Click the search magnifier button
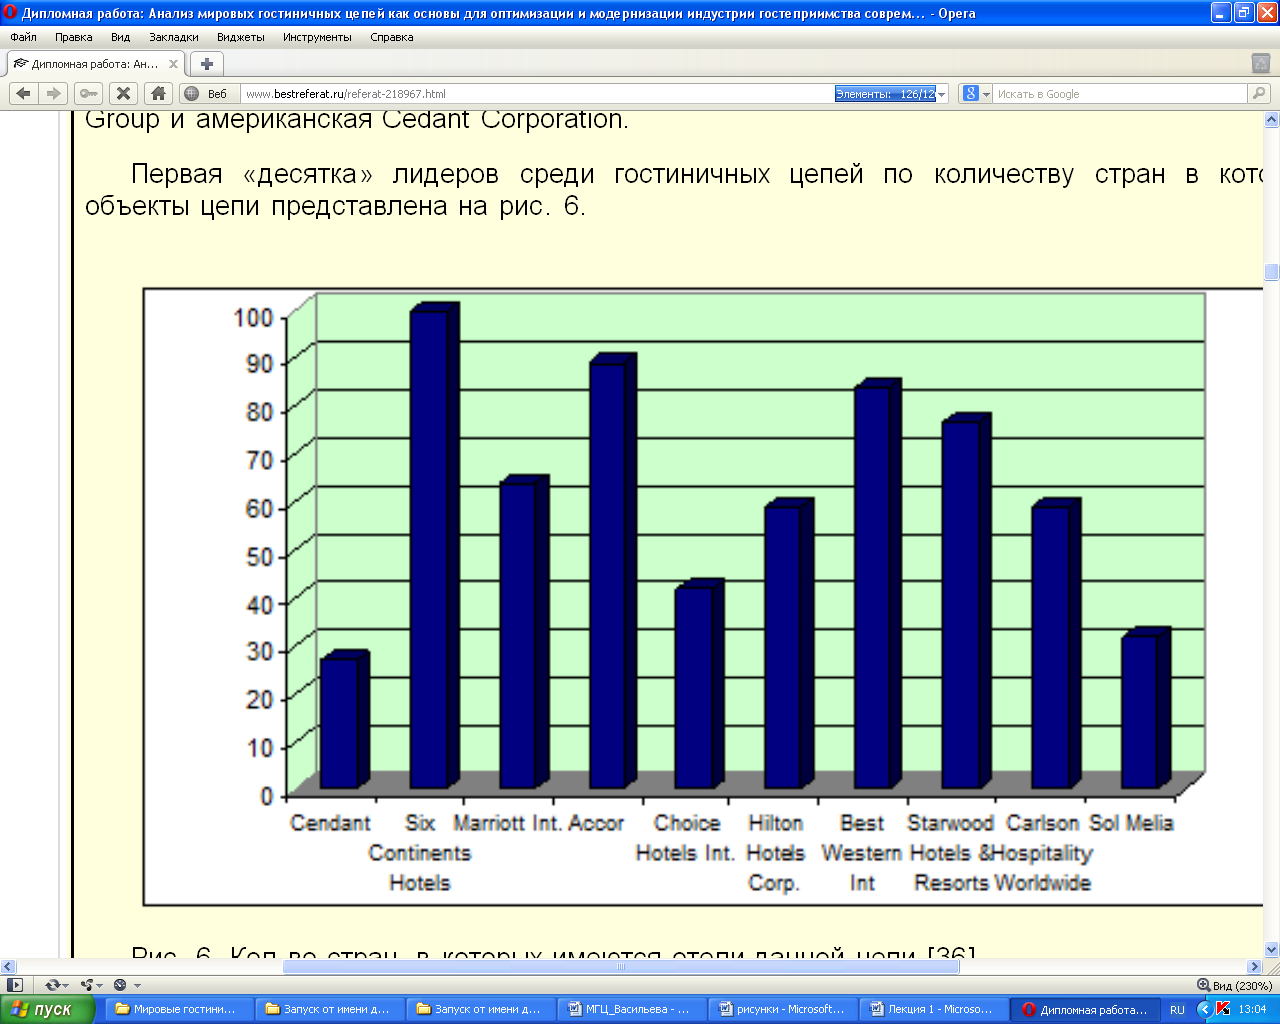Image resolution: width=1280 pixels, height=1024 pixels. pos(1259,93)
